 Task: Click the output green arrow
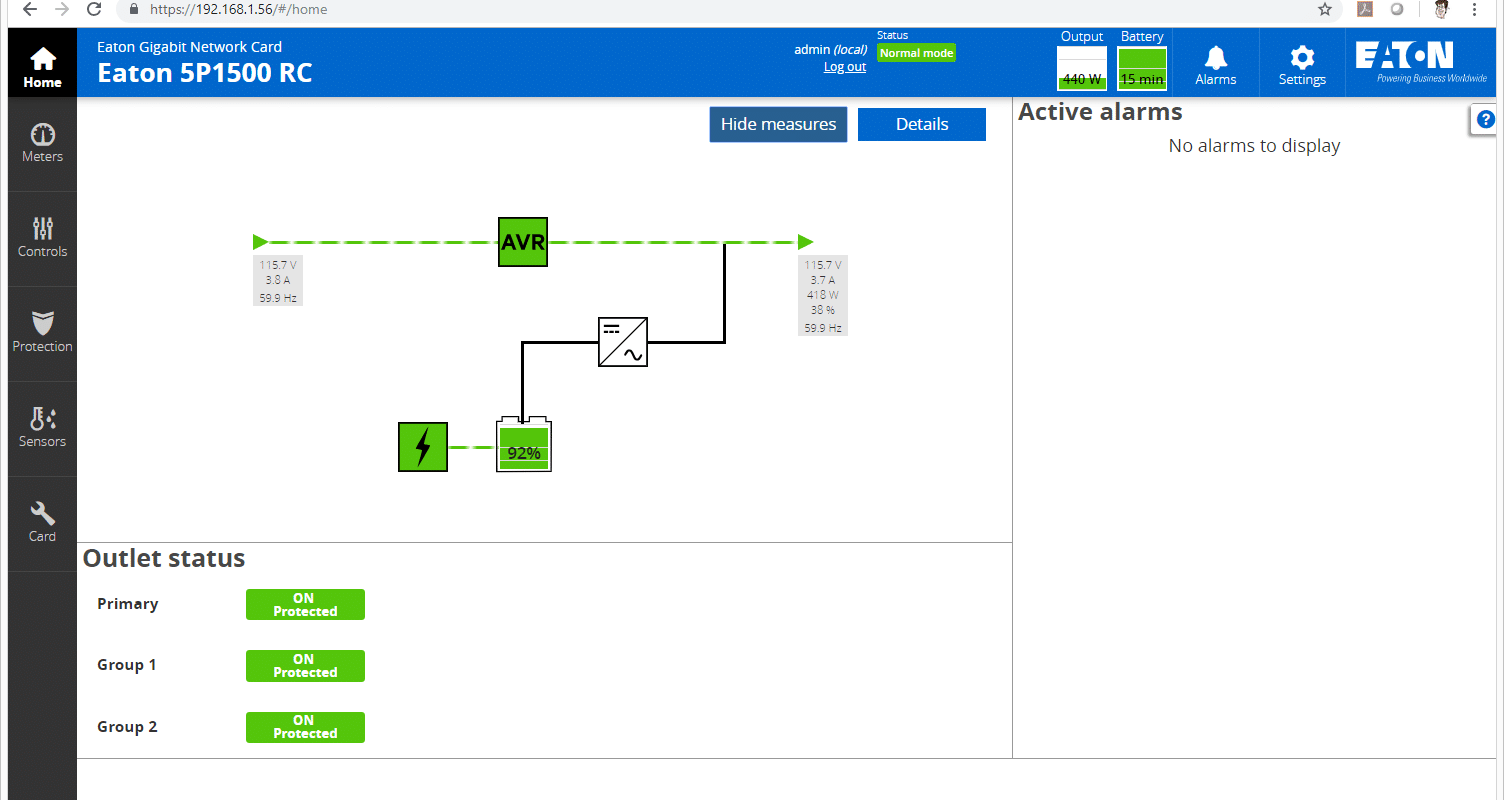pyautogui.click(x=805, y=241)
